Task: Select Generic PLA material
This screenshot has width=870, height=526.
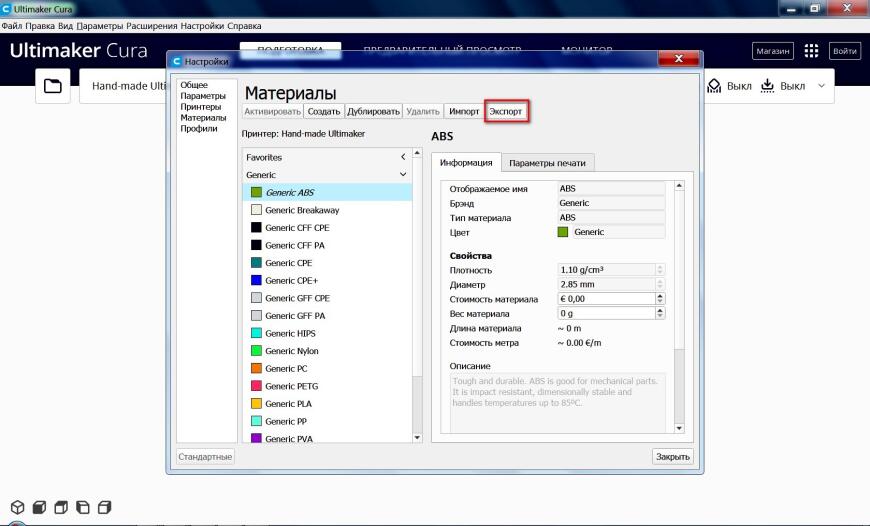Action: click(x=327, y=404)
